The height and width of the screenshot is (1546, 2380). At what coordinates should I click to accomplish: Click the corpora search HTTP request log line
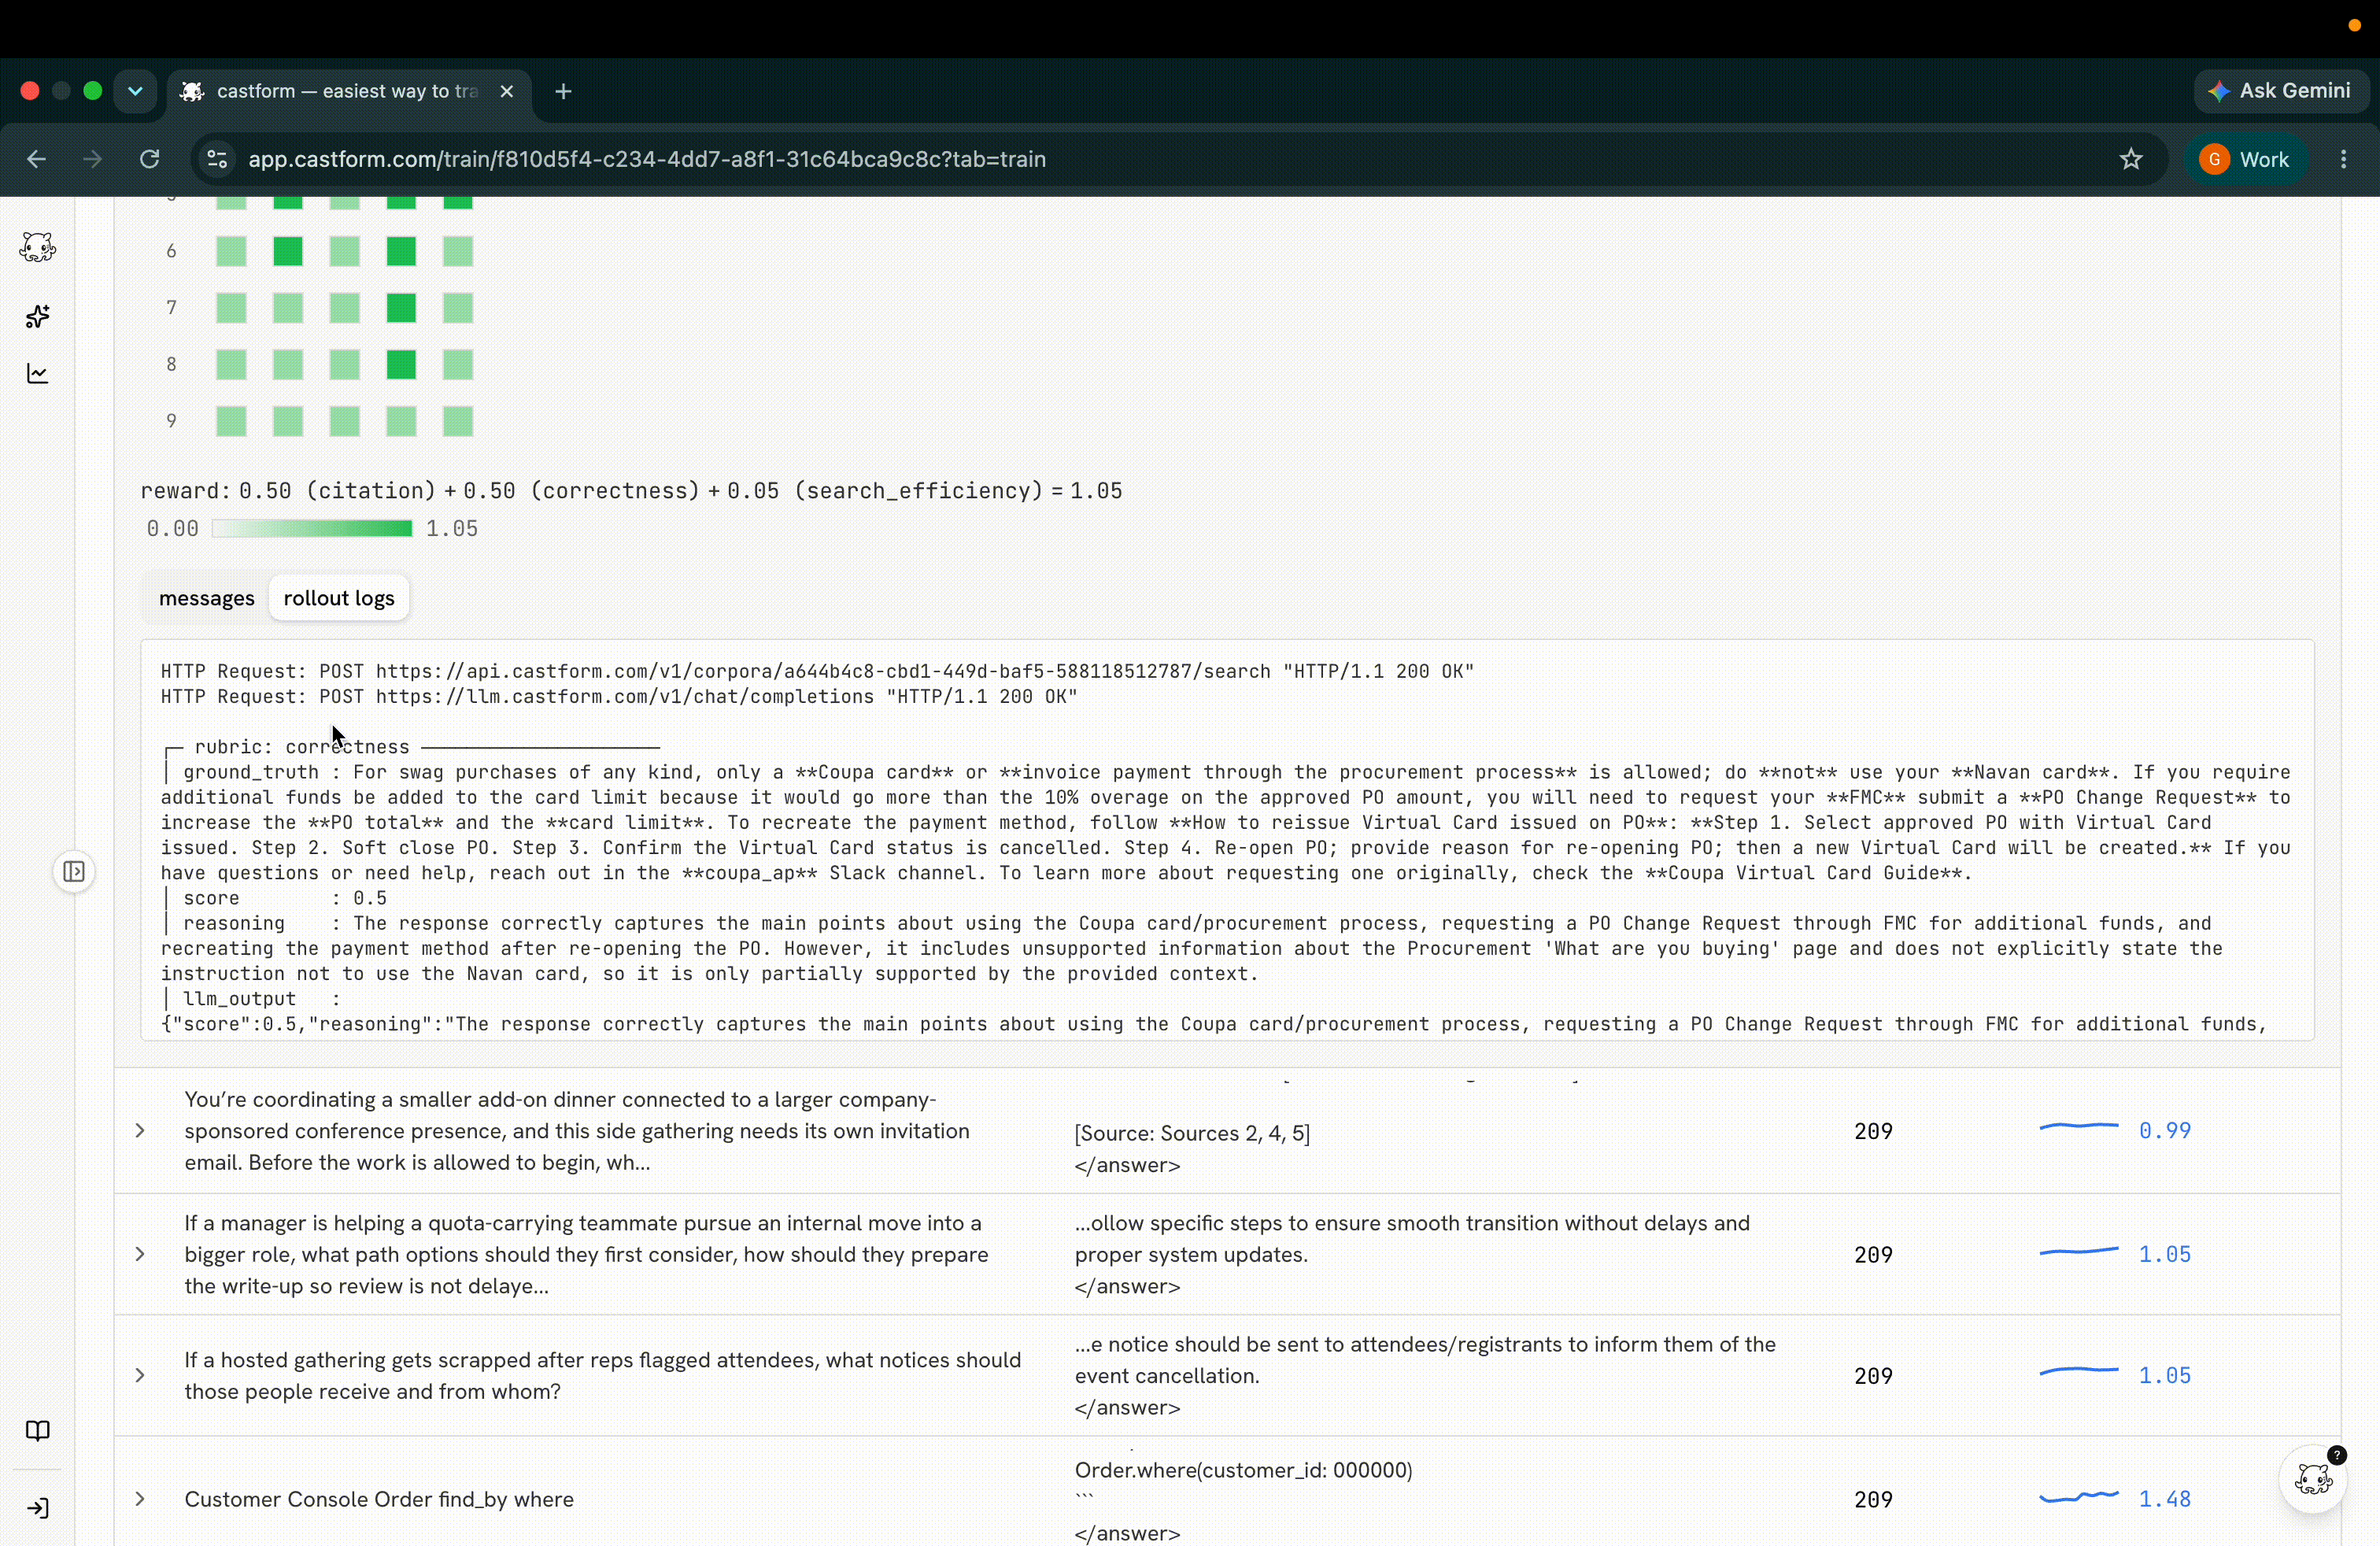click(817, 671)
